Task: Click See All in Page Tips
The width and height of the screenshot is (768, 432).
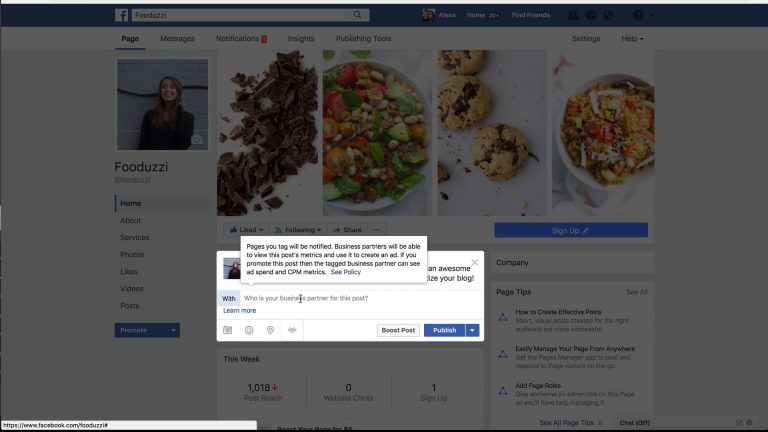Action: (637, 292)
